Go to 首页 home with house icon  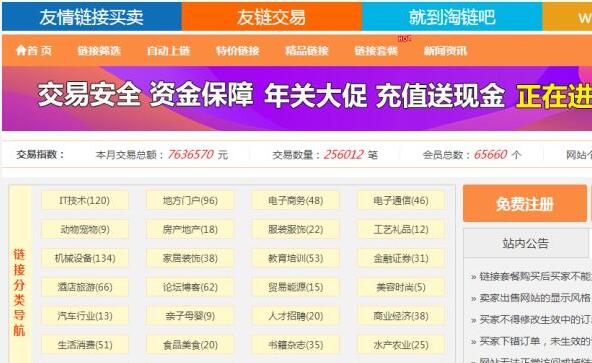(34, 50)
